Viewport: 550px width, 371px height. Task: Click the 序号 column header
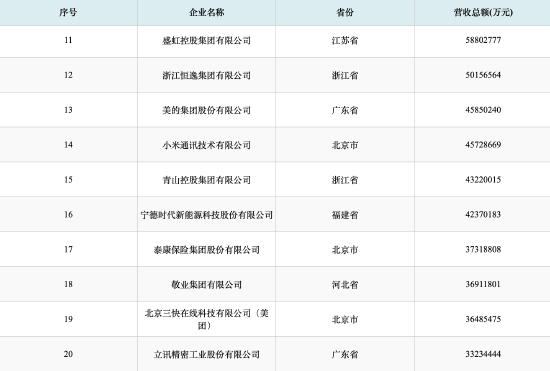(x=68, y=13)
